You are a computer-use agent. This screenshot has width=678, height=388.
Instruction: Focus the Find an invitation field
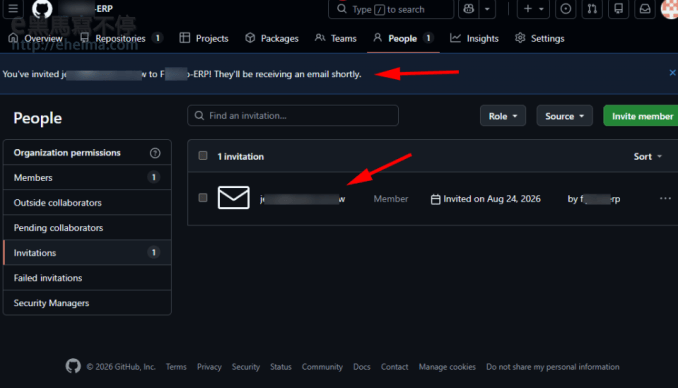click(293, 115)
